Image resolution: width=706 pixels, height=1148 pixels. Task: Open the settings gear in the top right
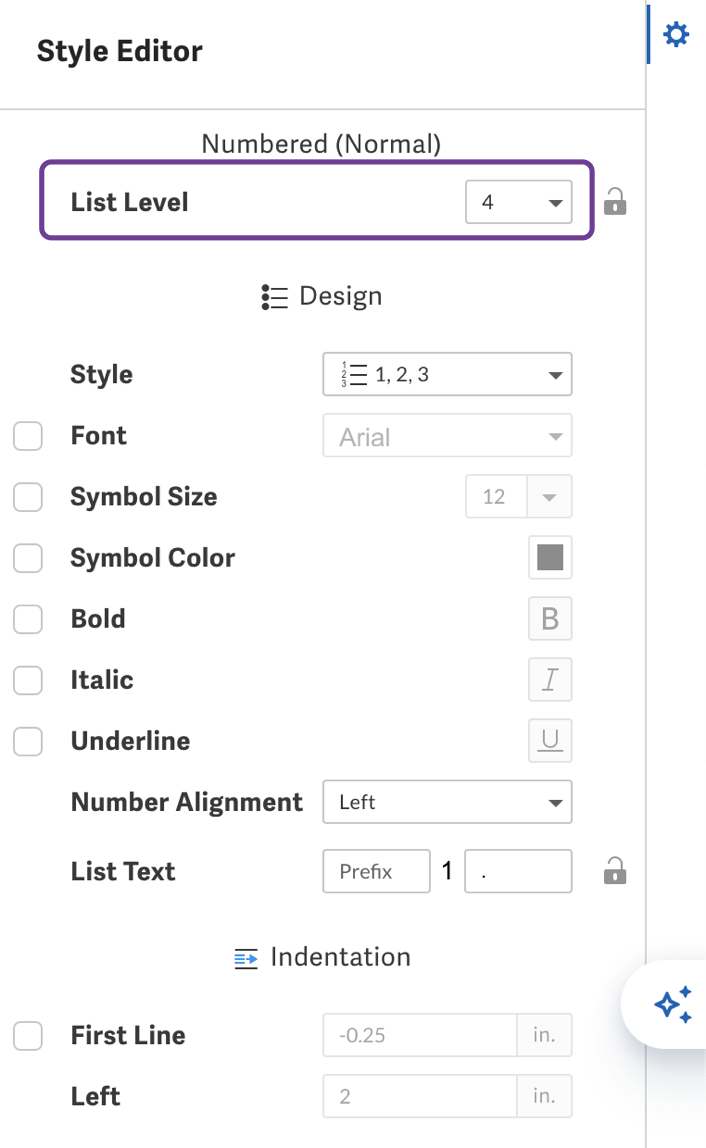676,33
